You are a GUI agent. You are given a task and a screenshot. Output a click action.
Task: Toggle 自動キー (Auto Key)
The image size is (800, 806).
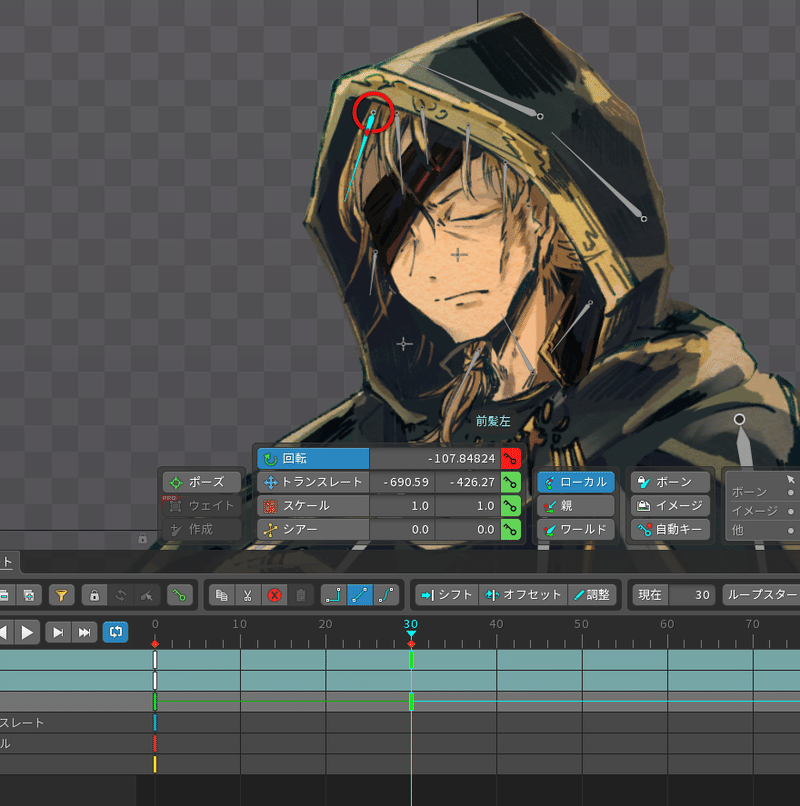pyautogui.click(x=670, y=529)
